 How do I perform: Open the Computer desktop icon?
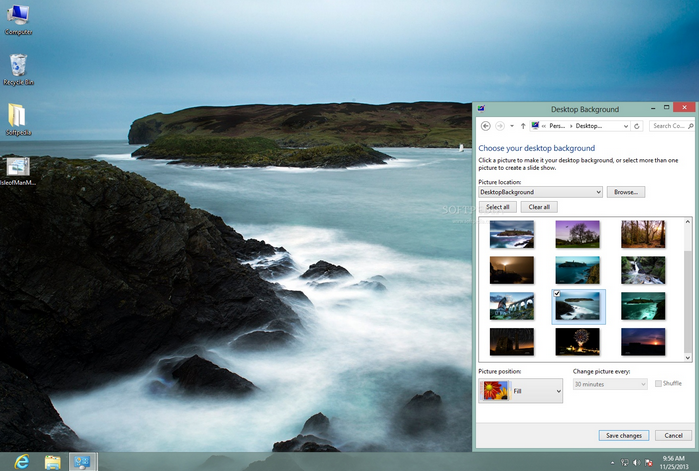tap(18, 19)
